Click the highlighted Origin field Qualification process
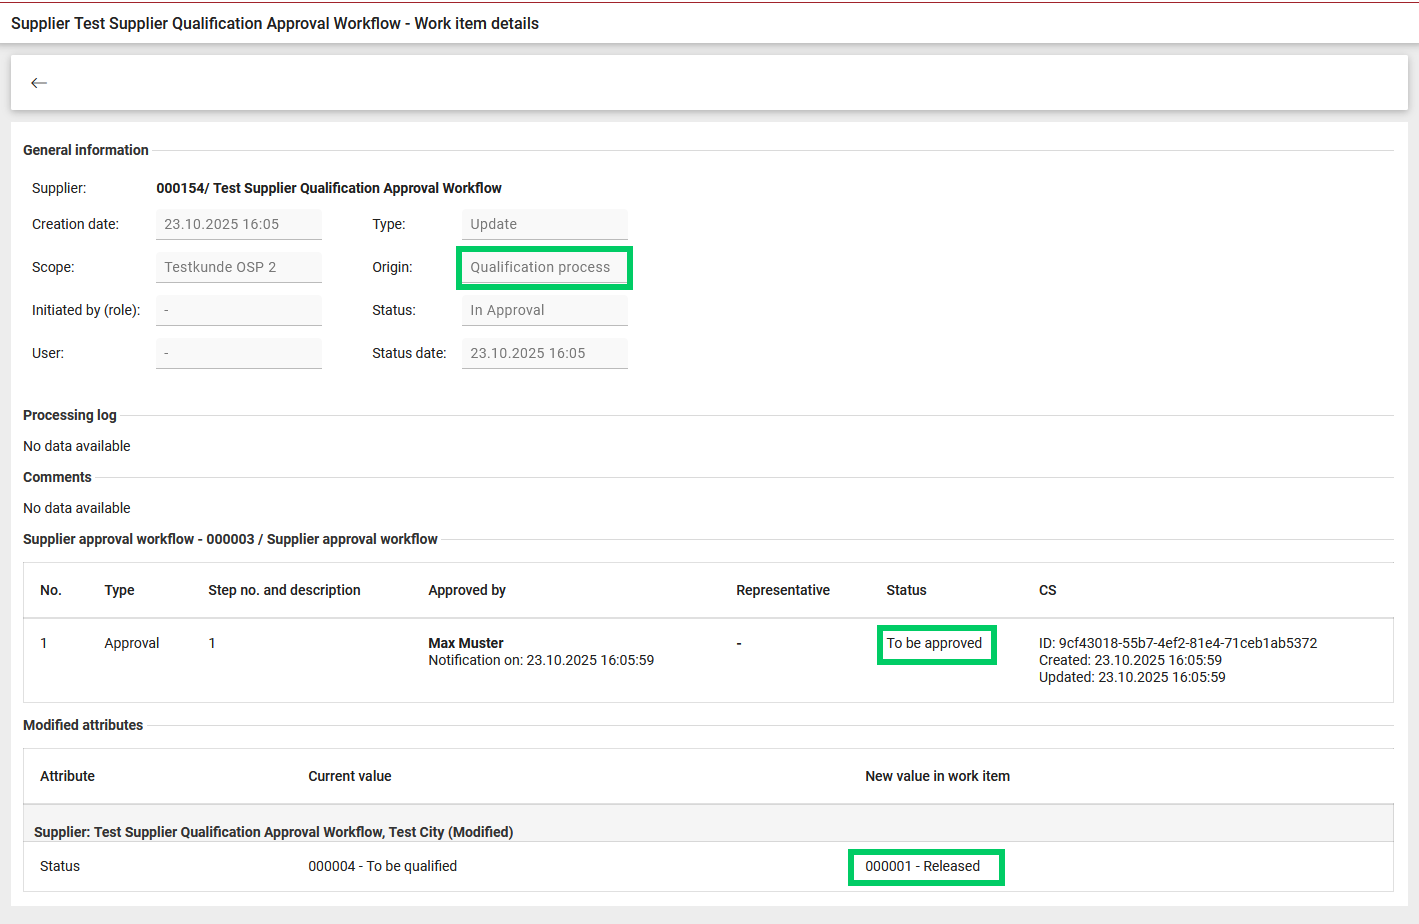 [544, 267]
